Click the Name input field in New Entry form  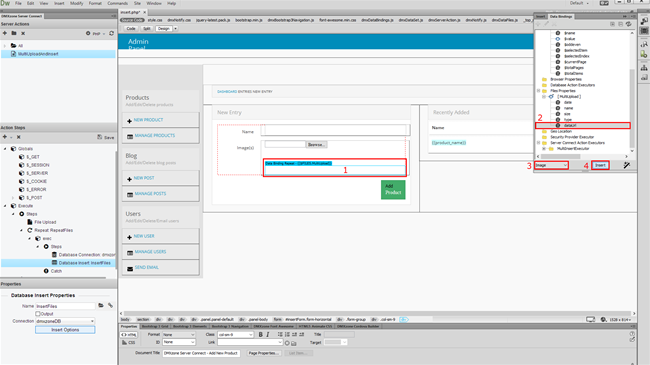(335, 130)
